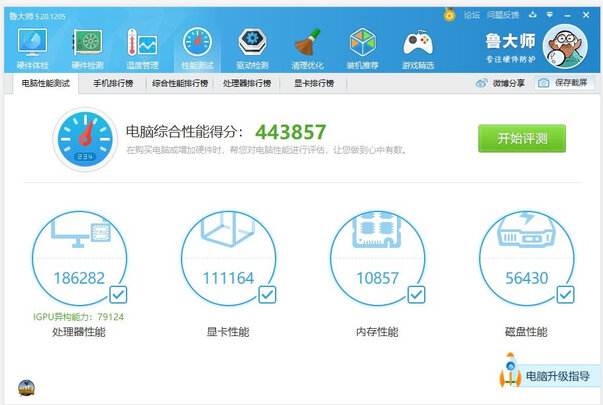Open 游戏精选 gamepad icon

pyautogui.click(x=417, y=45)
